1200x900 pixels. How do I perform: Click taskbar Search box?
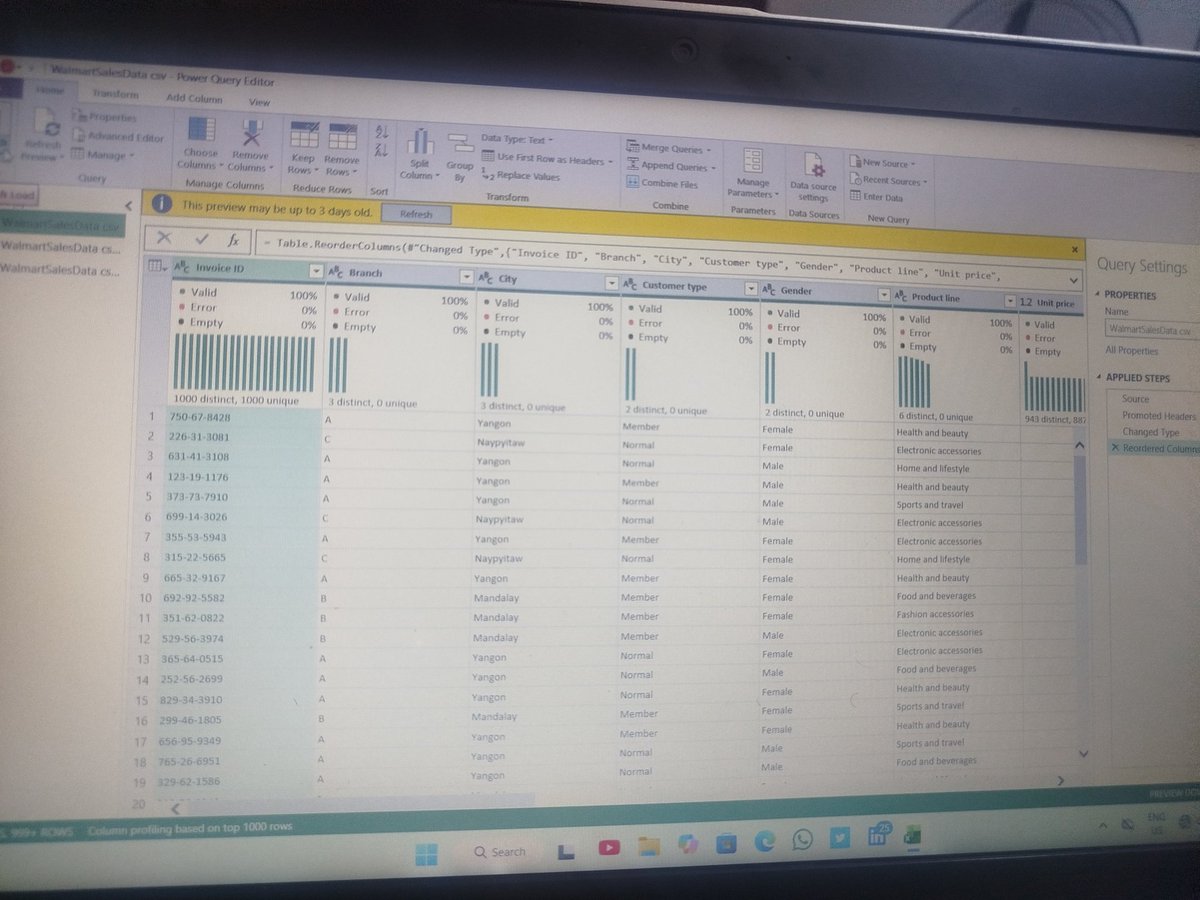(500, 852)
